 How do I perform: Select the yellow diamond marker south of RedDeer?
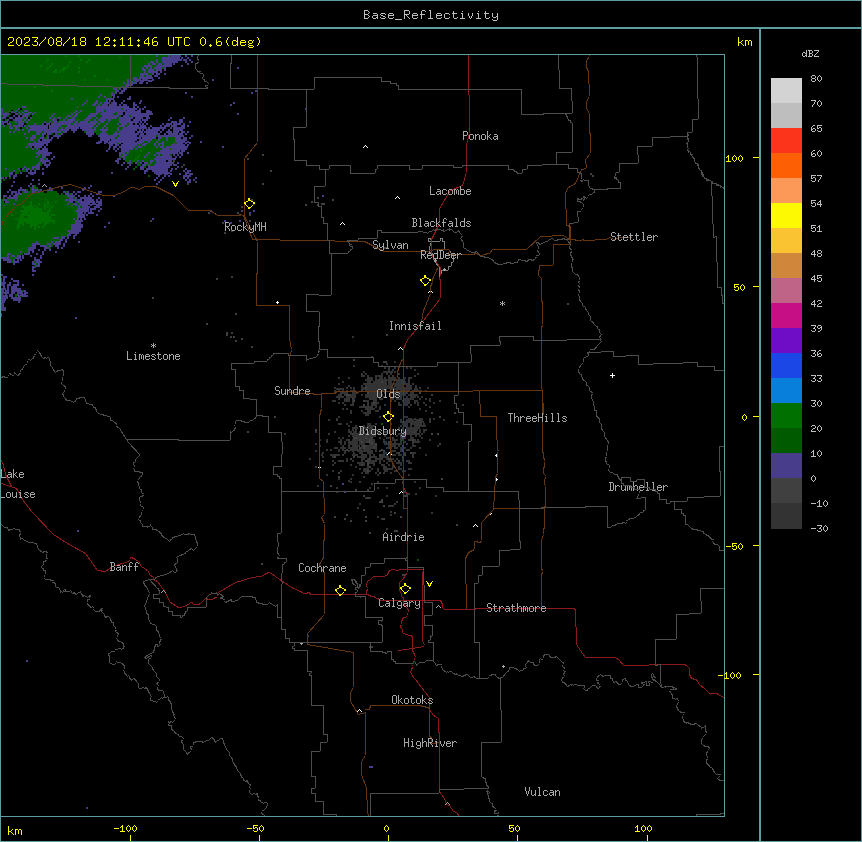coord(425,281)
